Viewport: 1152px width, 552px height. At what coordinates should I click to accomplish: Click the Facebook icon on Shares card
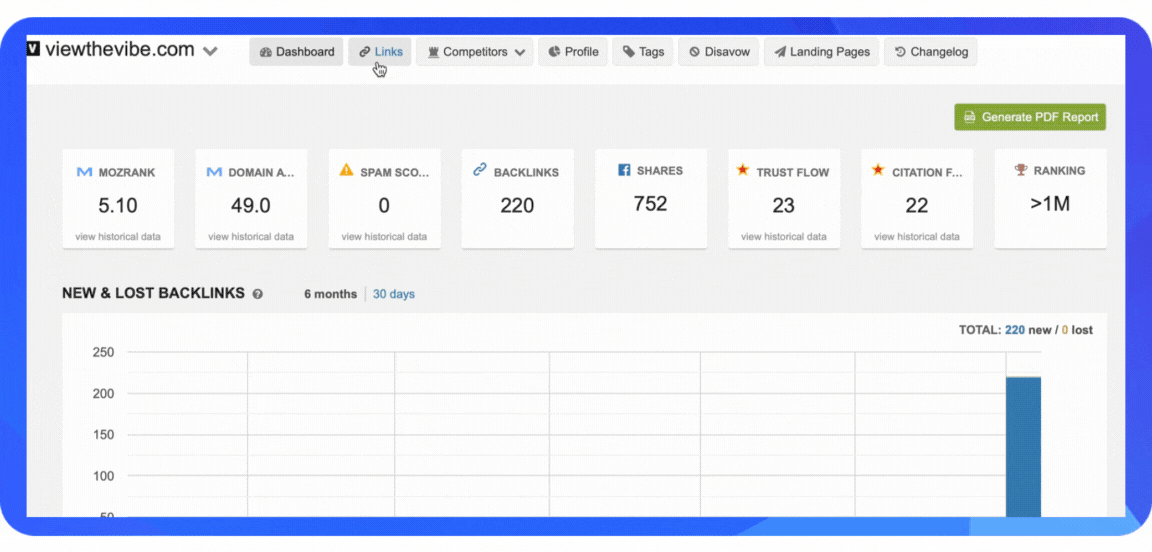pos(624,170)
